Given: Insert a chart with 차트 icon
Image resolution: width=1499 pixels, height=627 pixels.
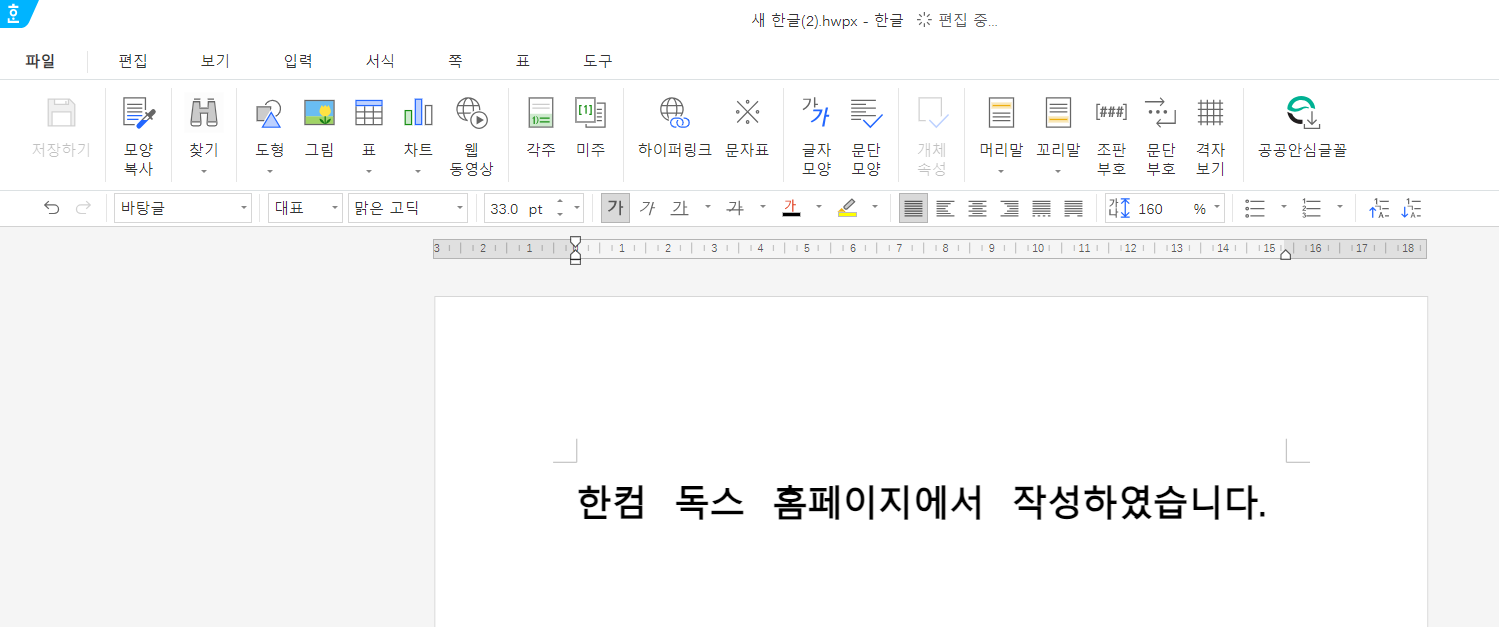Looking at the screenshot, I should pos(418,125).
